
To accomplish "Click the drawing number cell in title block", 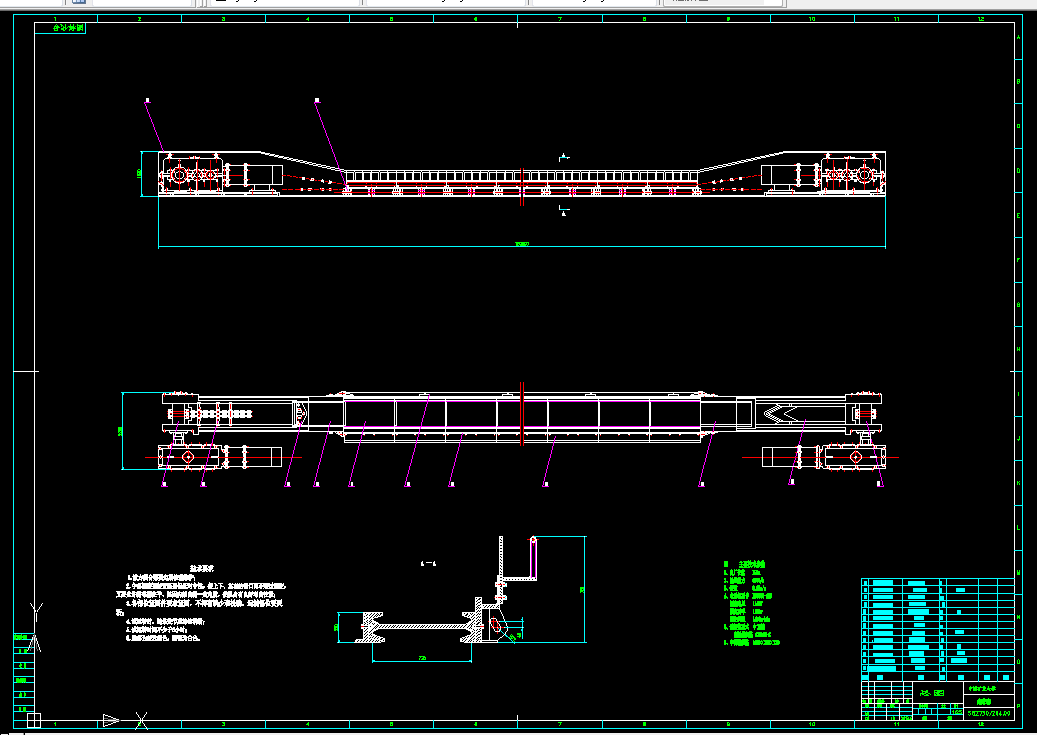I will tap(989, 714).
